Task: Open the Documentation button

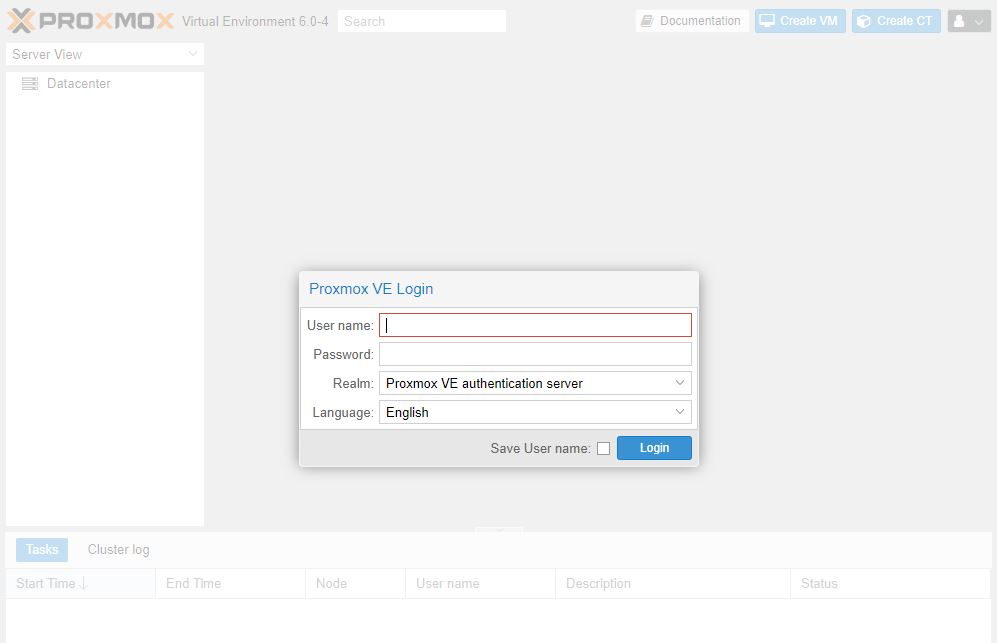Action: 692,21
